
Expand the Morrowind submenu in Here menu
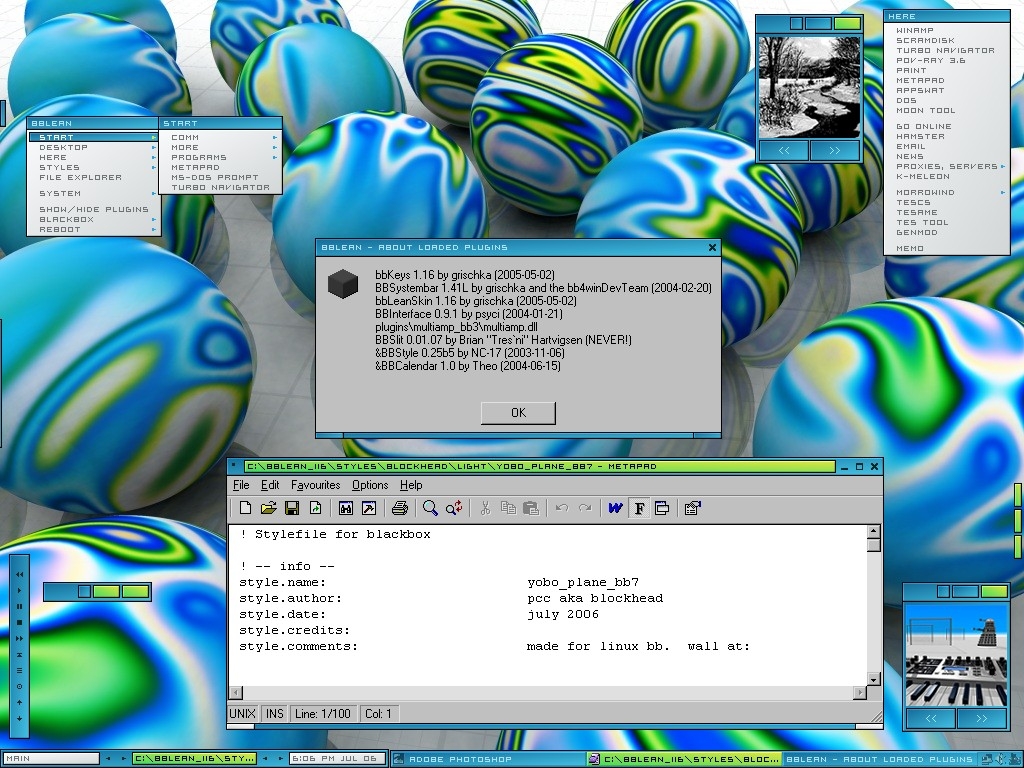pyautogui.click(x=1003, y=193)
